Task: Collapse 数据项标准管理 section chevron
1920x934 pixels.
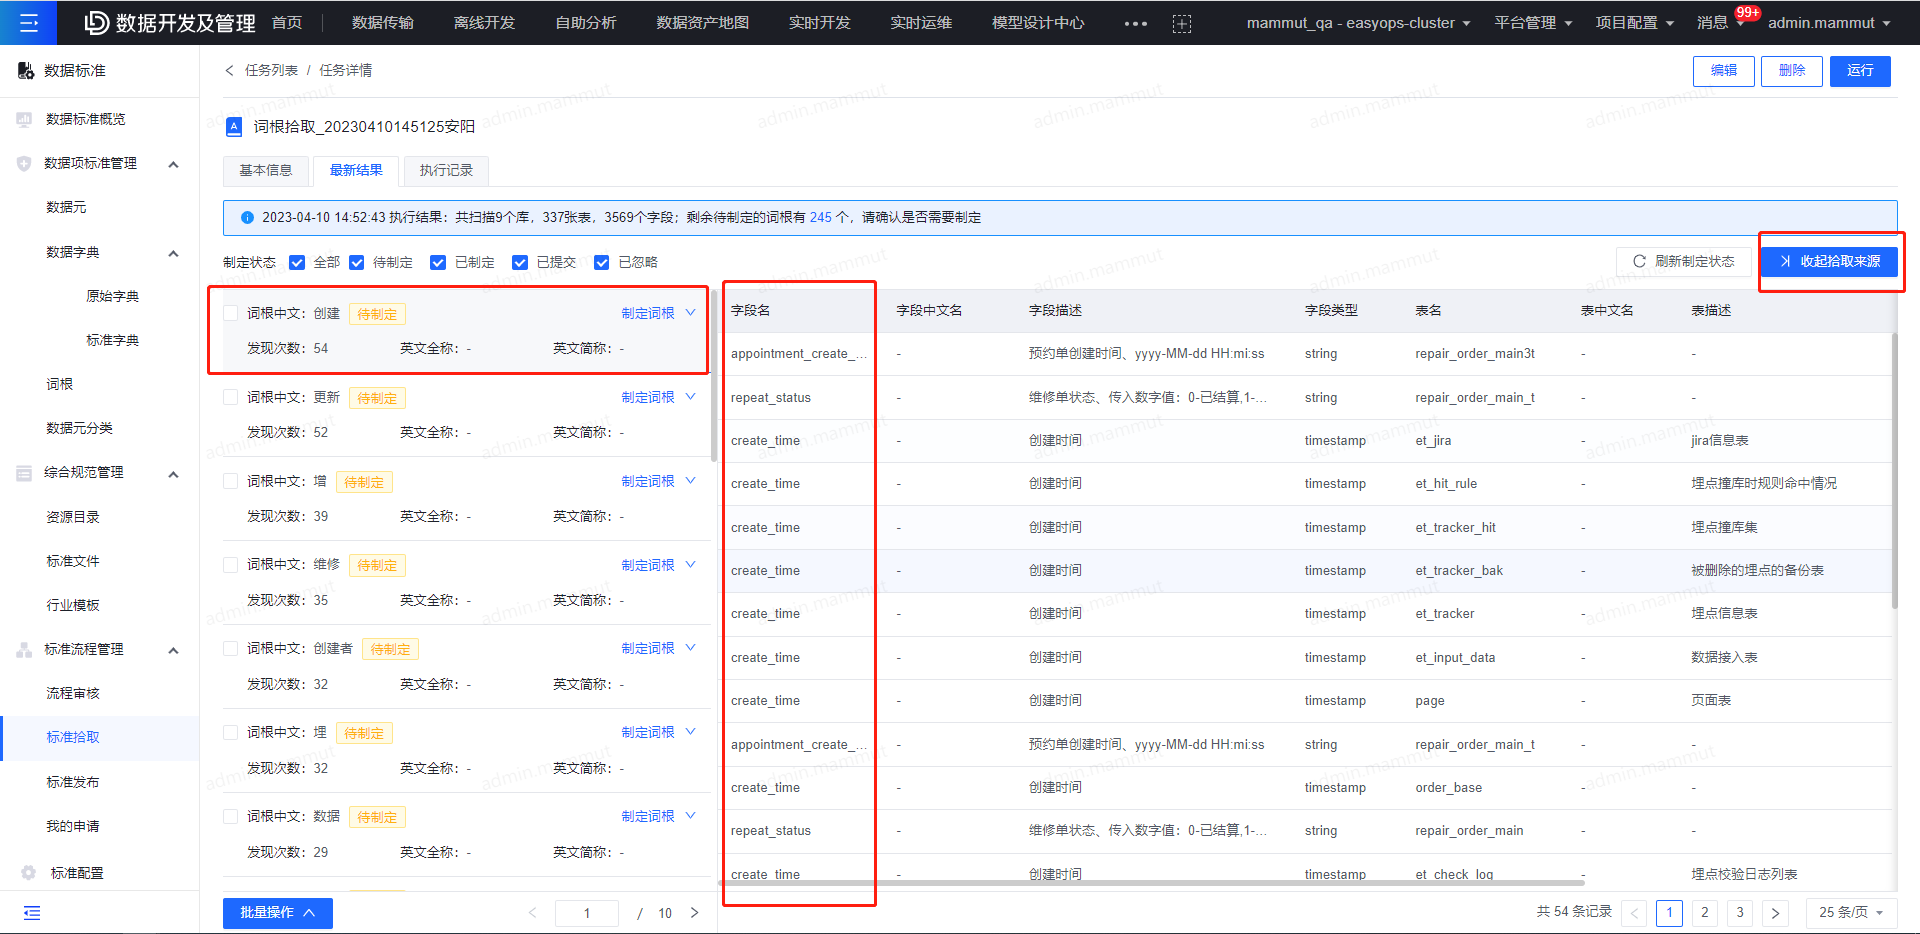Action: (173, 164)
